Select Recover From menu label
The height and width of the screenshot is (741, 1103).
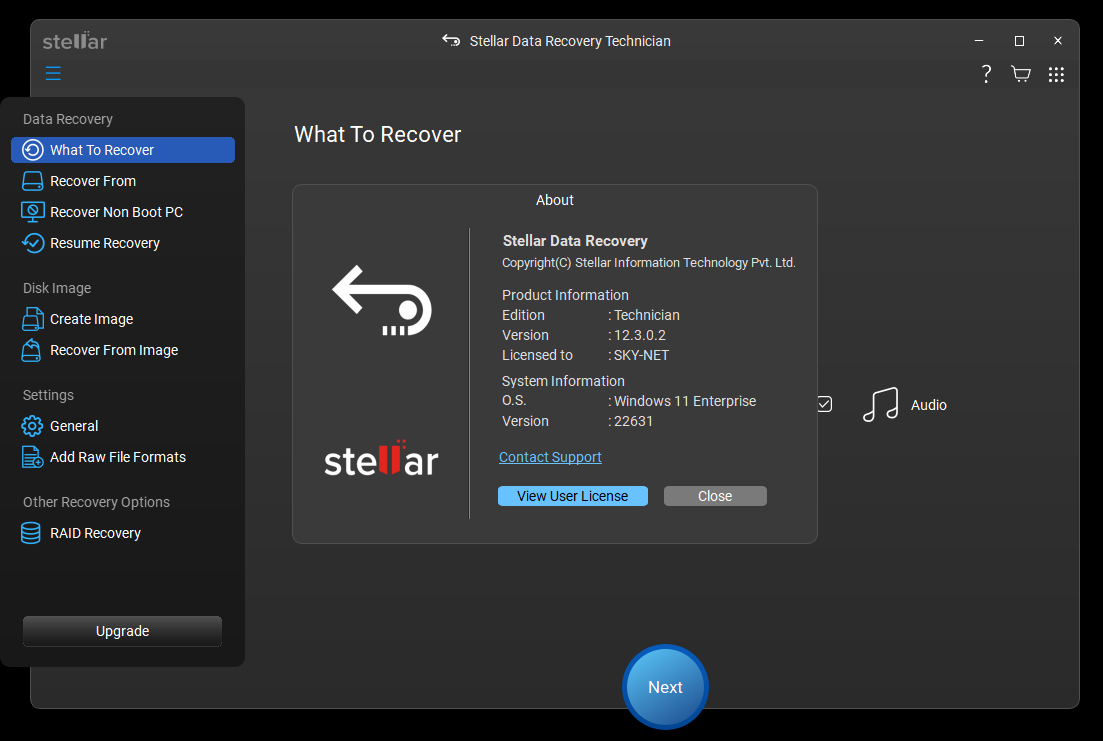pyautogui.click(x=93, y=181)
